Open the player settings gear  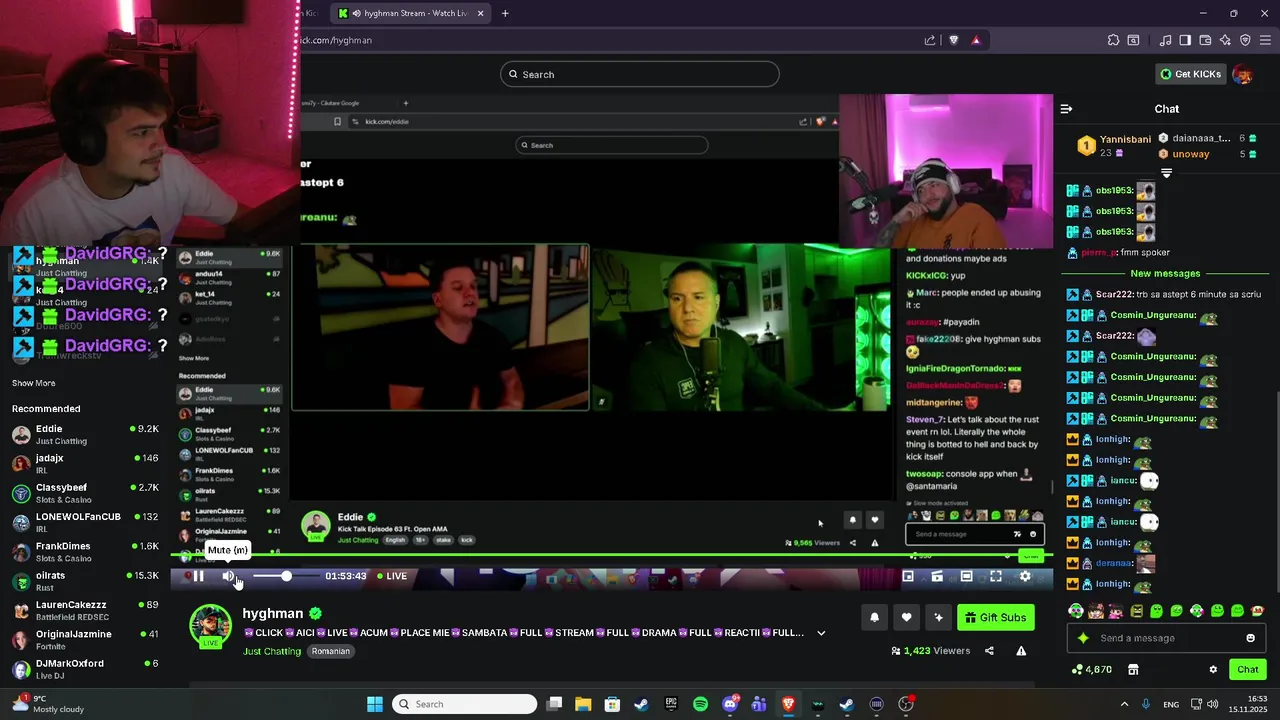[1025, 576]
